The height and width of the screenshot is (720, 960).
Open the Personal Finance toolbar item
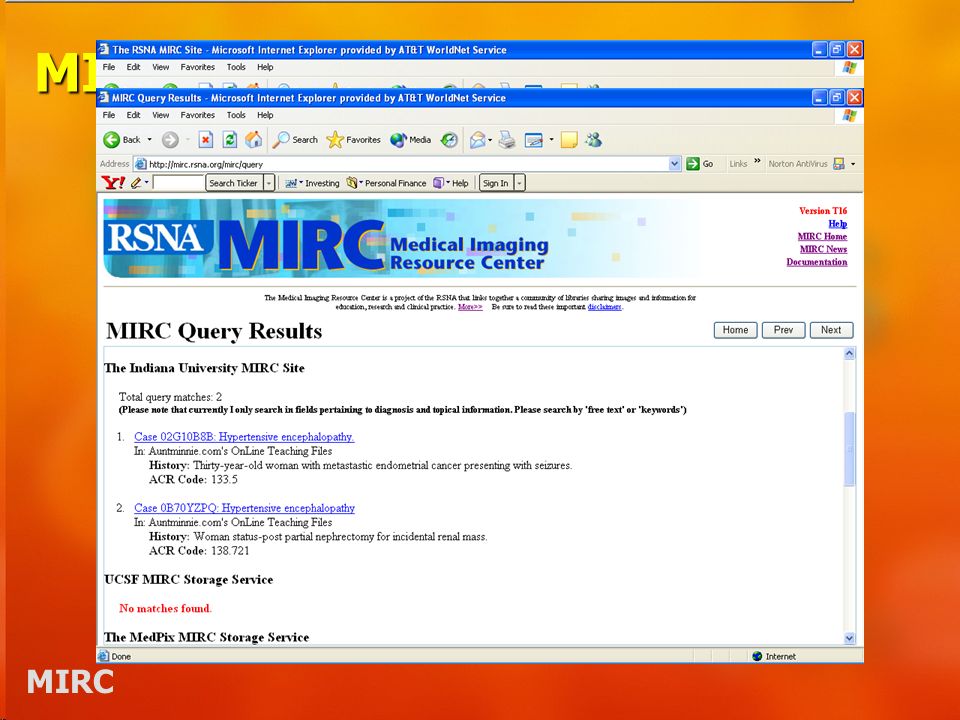pos(386,183)
